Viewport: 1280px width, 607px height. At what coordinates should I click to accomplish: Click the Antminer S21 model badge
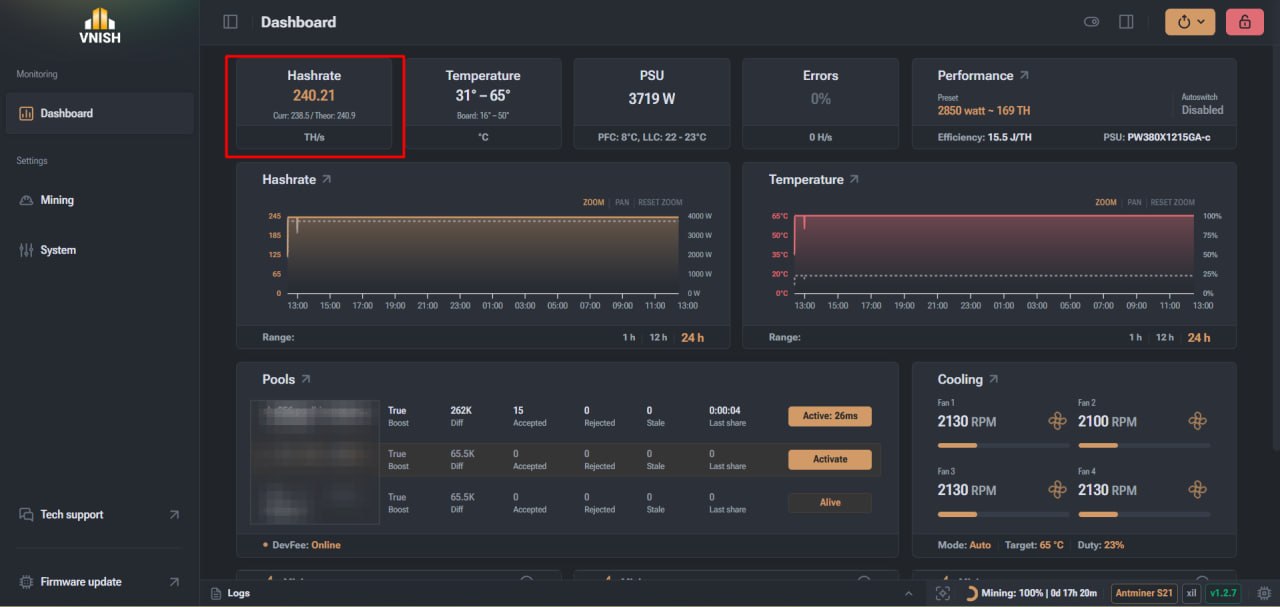(x=1144, y=593)
